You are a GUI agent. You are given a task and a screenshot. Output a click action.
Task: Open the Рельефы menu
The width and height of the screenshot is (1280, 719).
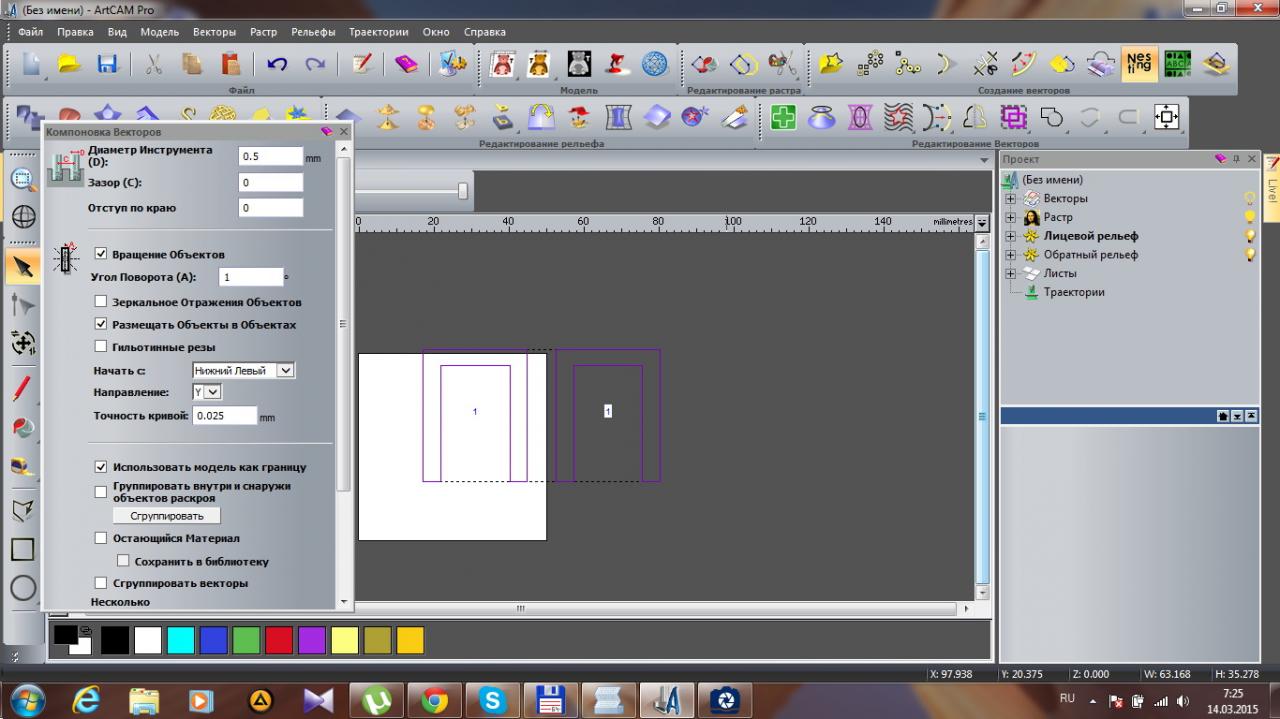coord(313,32)
